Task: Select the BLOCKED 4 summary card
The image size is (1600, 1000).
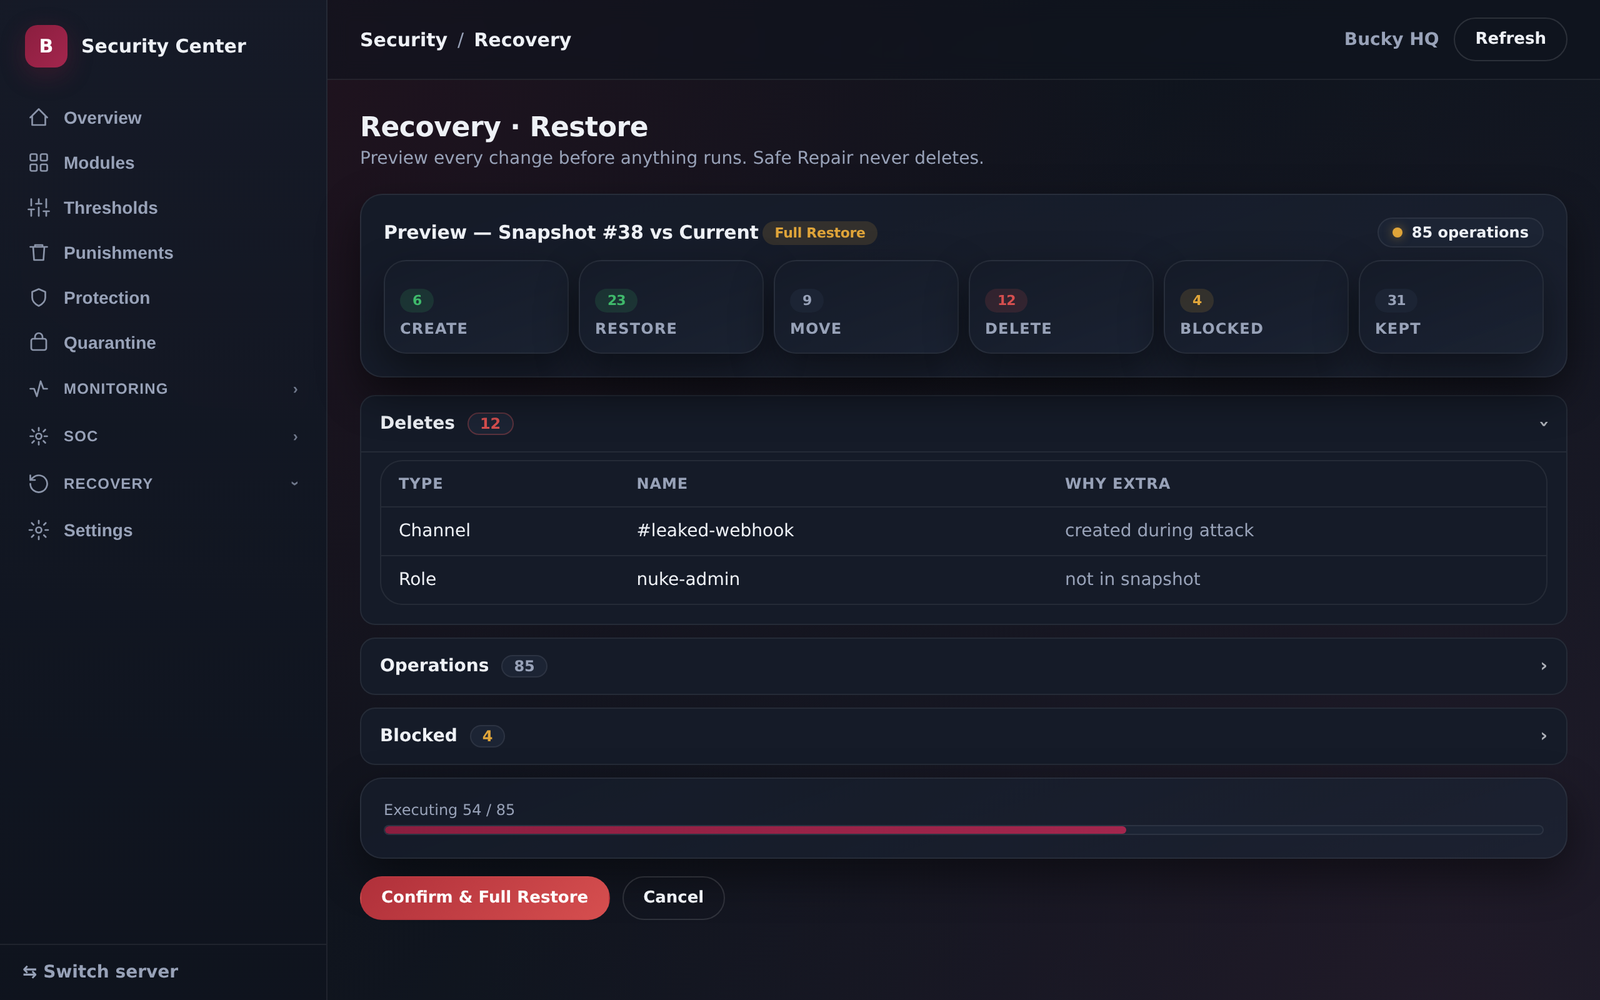Action: [1256, 307]
